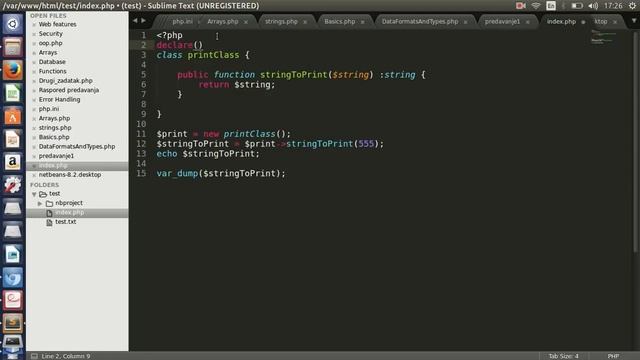Image resolution: width=640 pixels, height=360 pixels.
Task: Open the Amazon launcher icon
Action: [12, 162]
